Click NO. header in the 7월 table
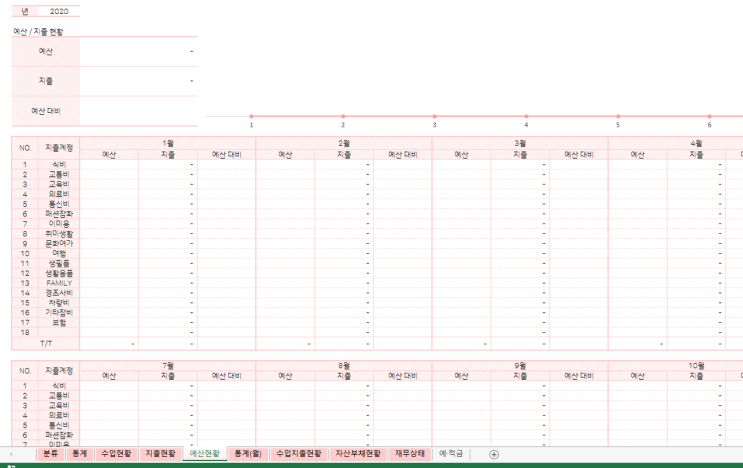The image size is (743, 468). [25, 370]
